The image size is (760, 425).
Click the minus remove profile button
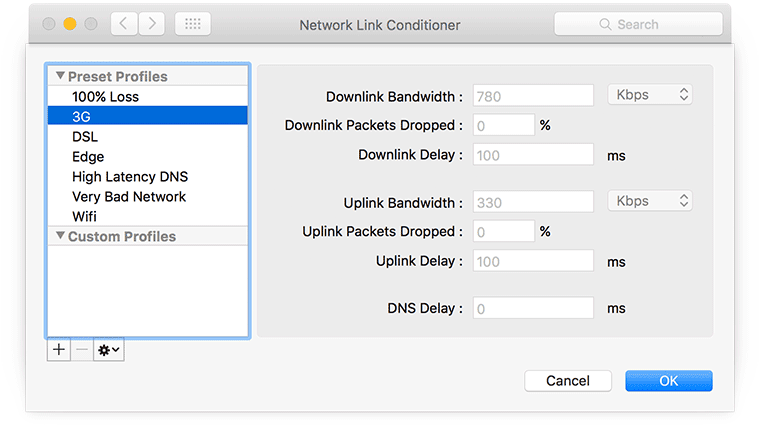[82, 350]
